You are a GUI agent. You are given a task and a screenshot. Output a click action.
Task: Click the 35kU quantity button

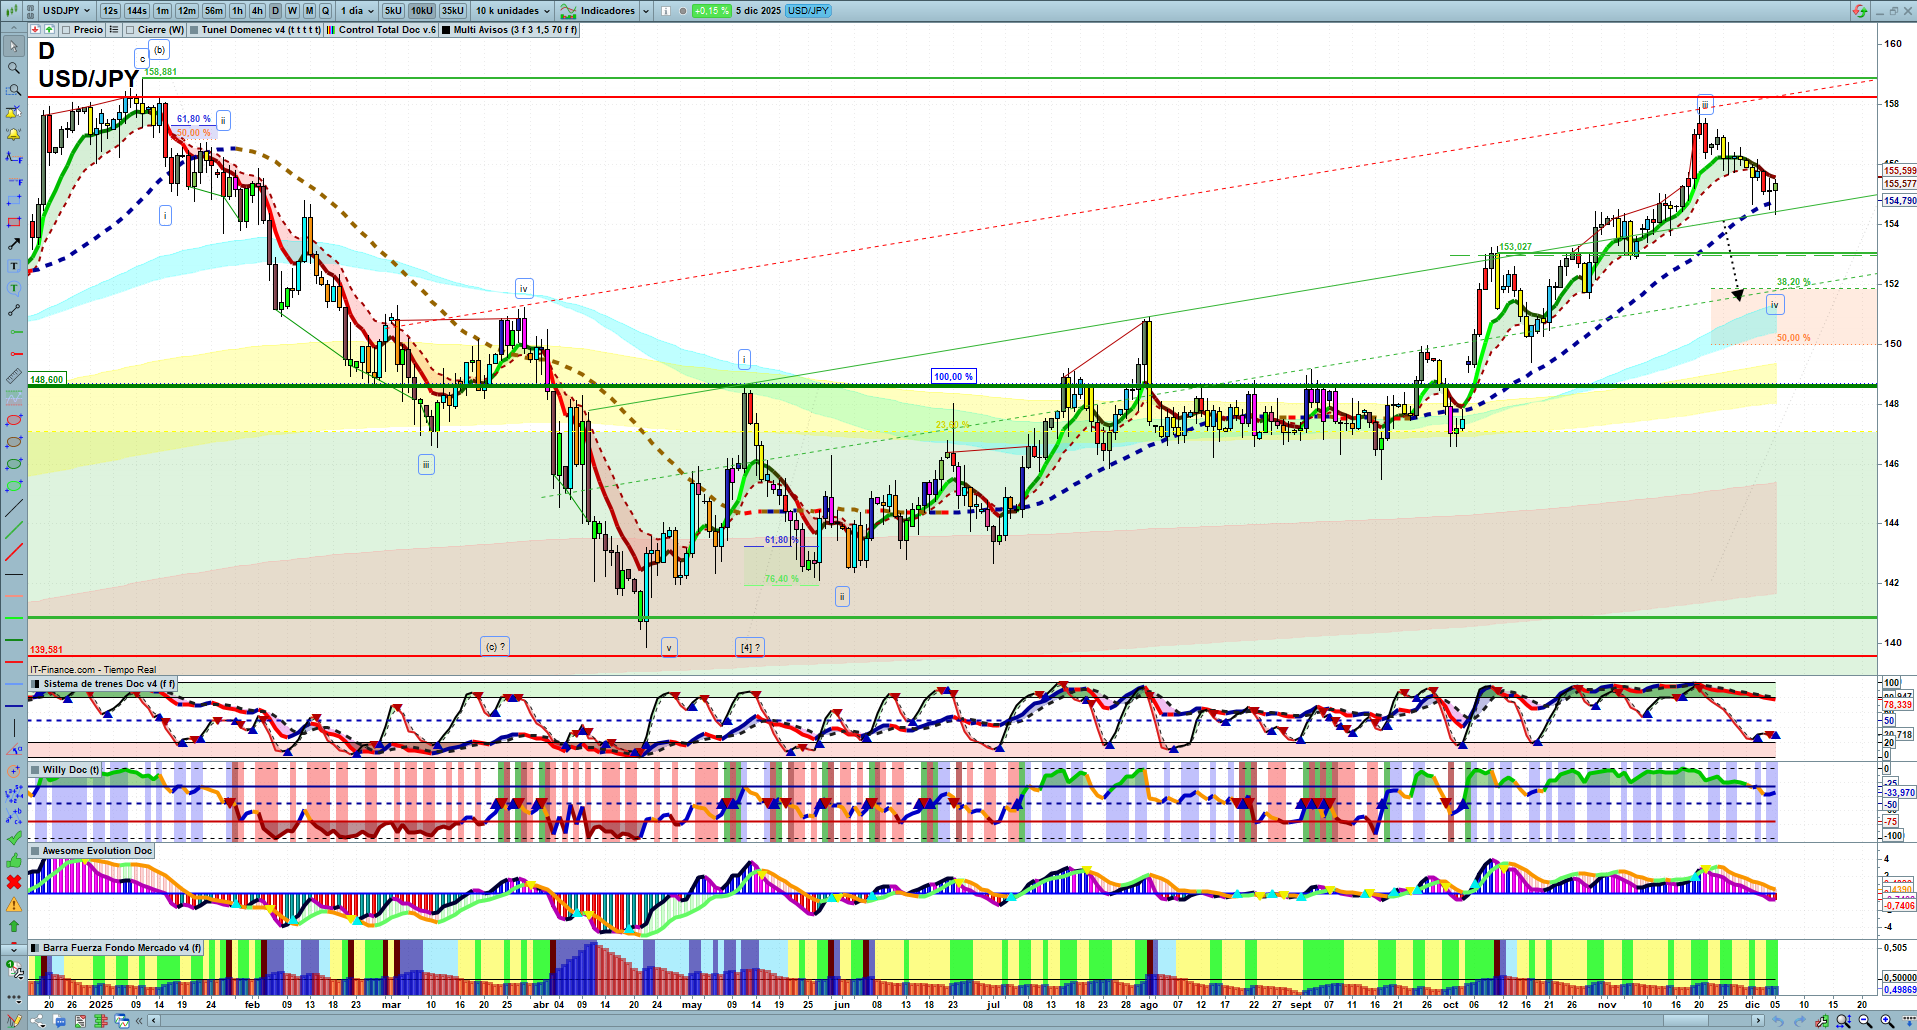(x=453, y=11)
